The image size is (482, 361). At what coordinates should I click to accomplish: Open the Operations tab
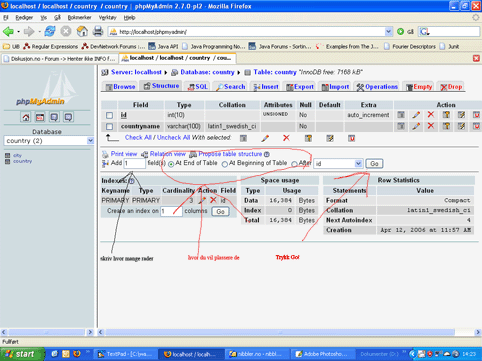[377, 87]
